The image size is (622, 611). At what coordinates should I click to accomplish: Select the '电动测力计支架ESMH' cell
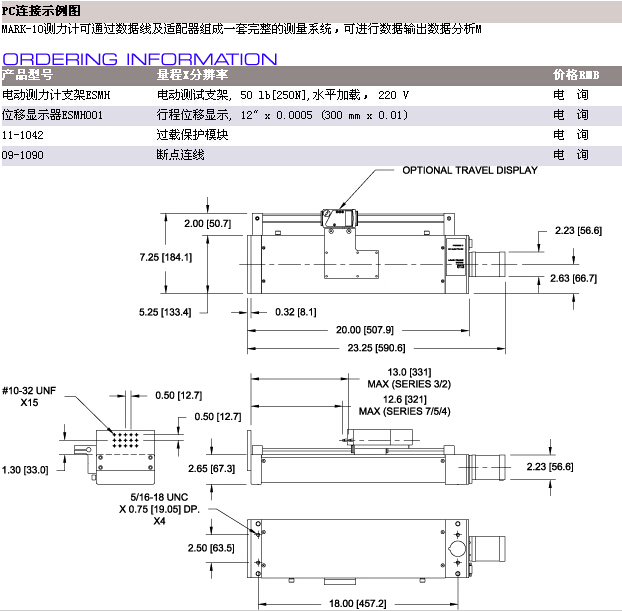point(56,95)
